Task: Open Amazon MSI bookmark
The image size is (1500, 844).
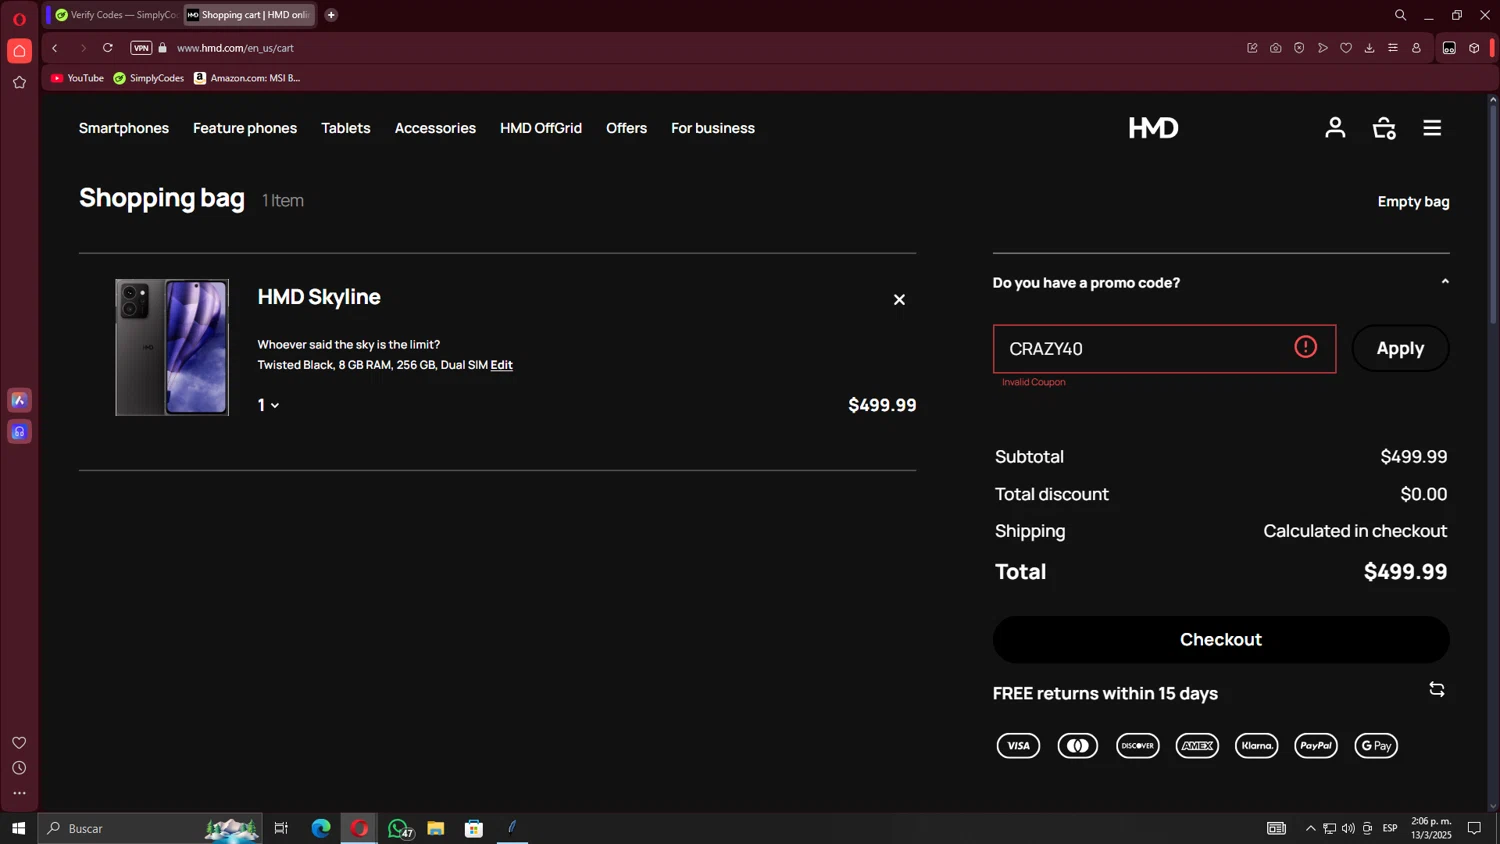Action: (x=247, y=78)
